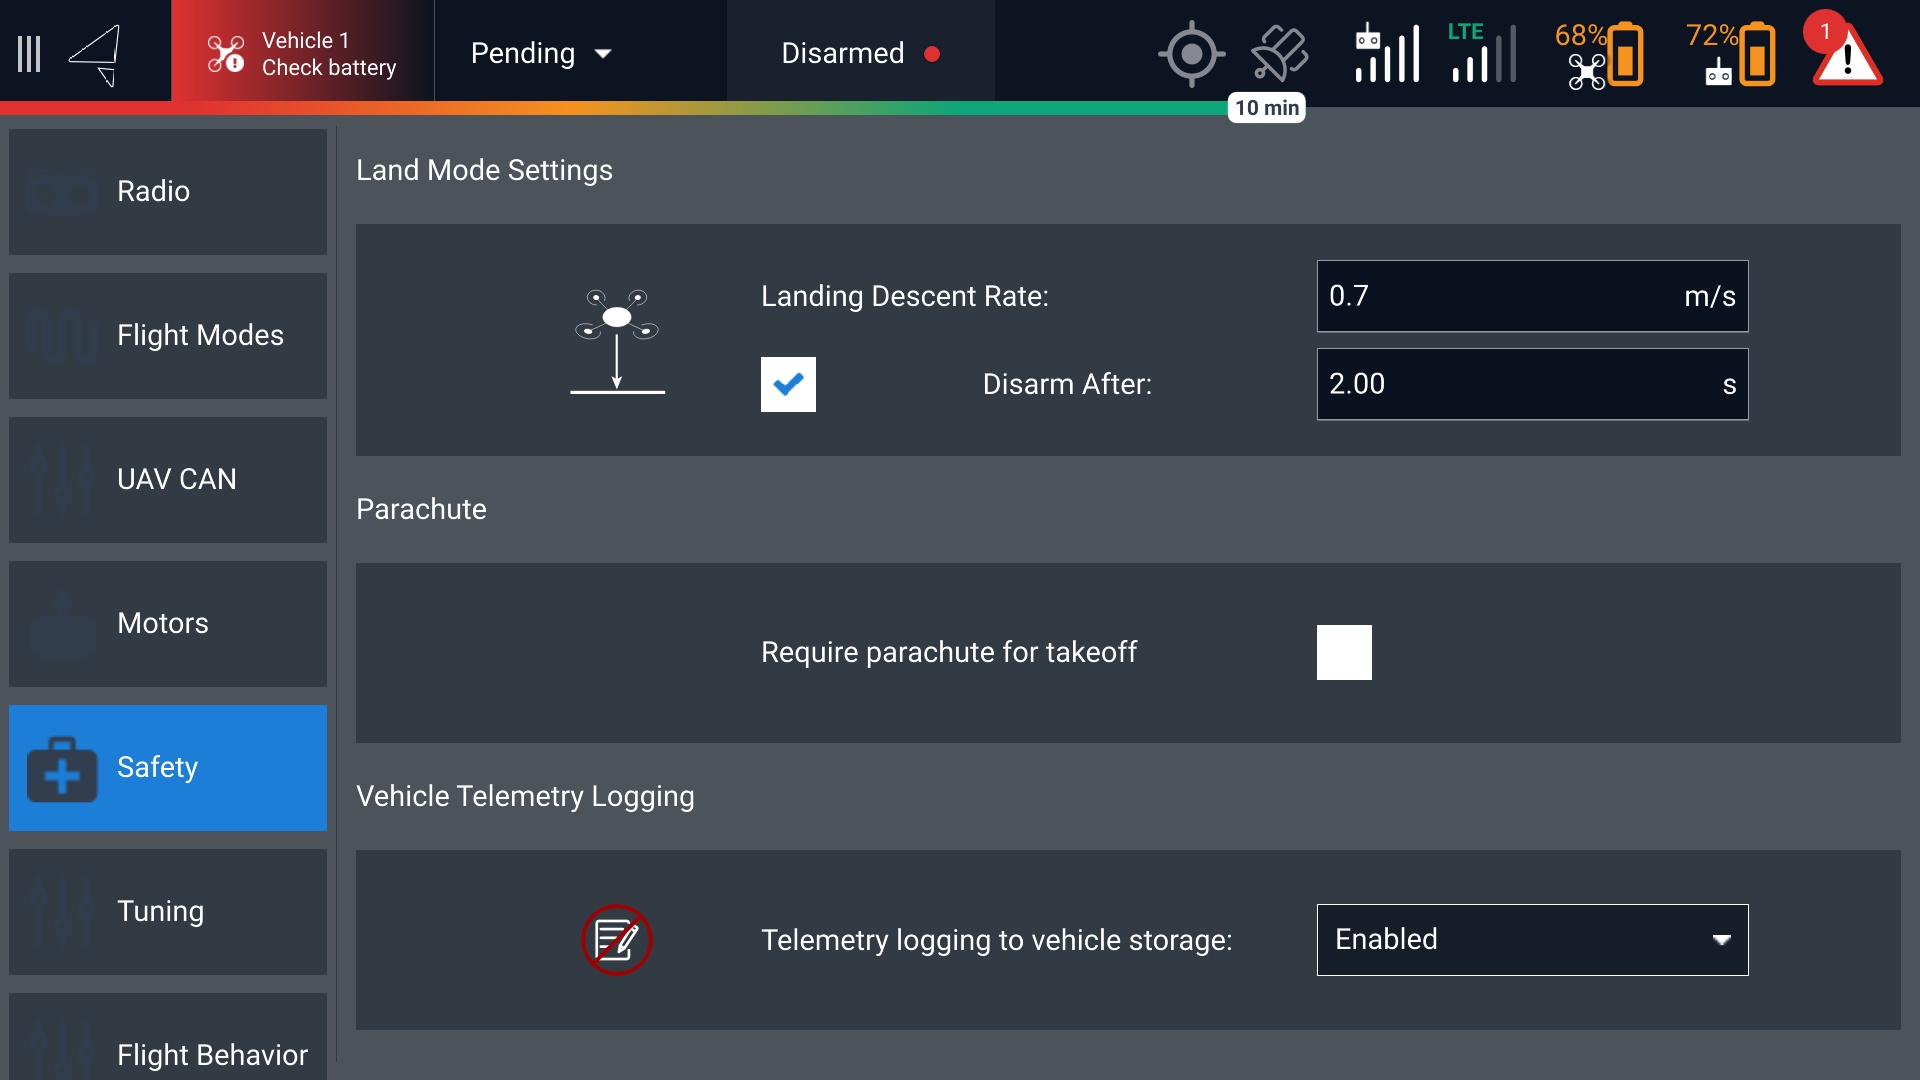Select the Motors tab
This screenshot has height=1080, width=1920.
(x=168, y=623)
